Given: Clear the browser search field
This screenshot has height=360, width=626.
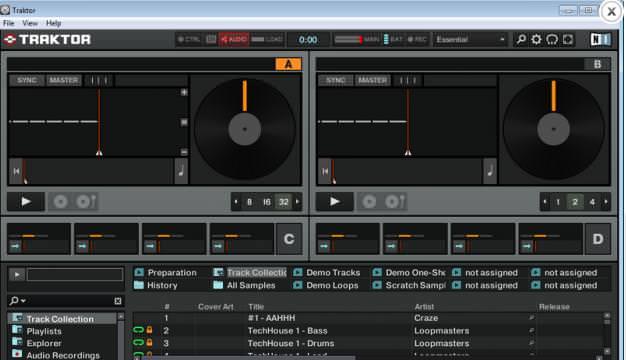Looking at the screenshot, I should coord(117,301).
